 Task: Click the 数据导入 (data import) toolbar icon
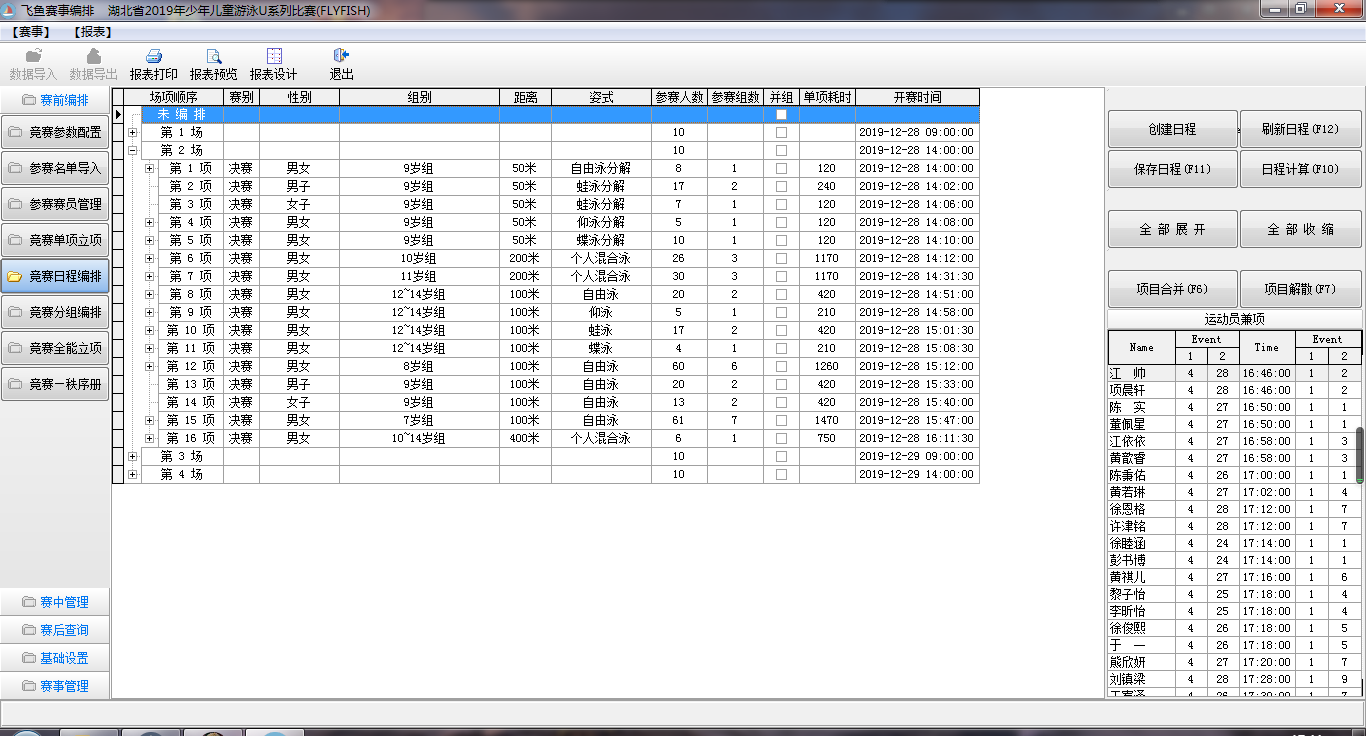pos(33,57)
